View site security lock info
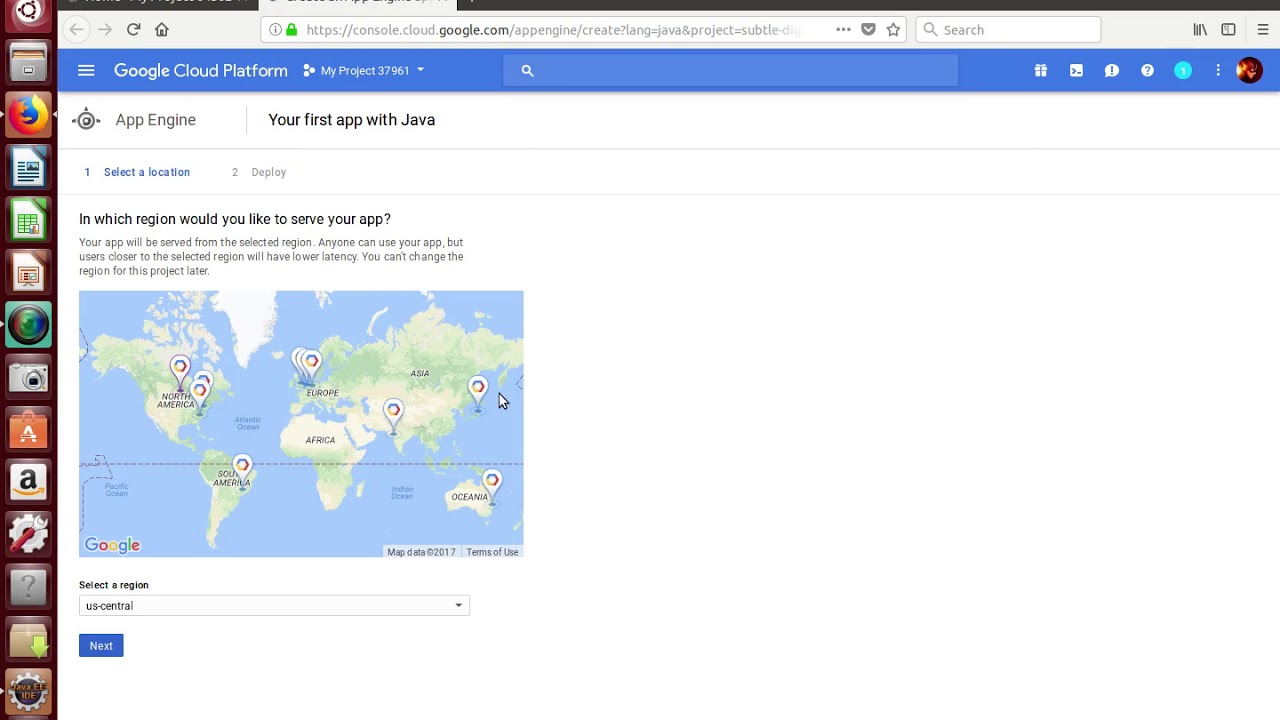 (291, 30)
